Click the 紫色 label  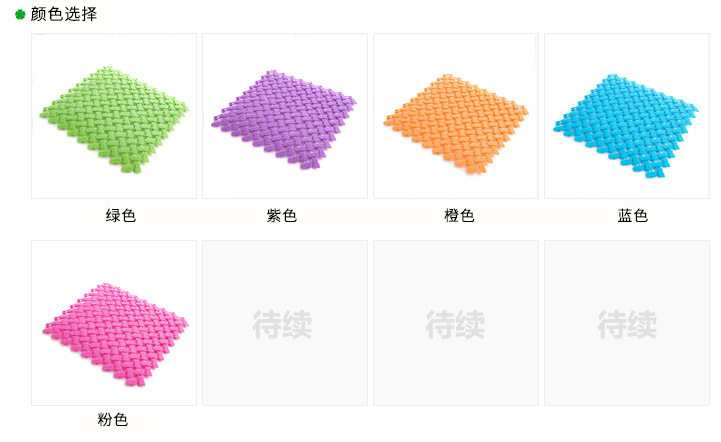tap(281, 215)
